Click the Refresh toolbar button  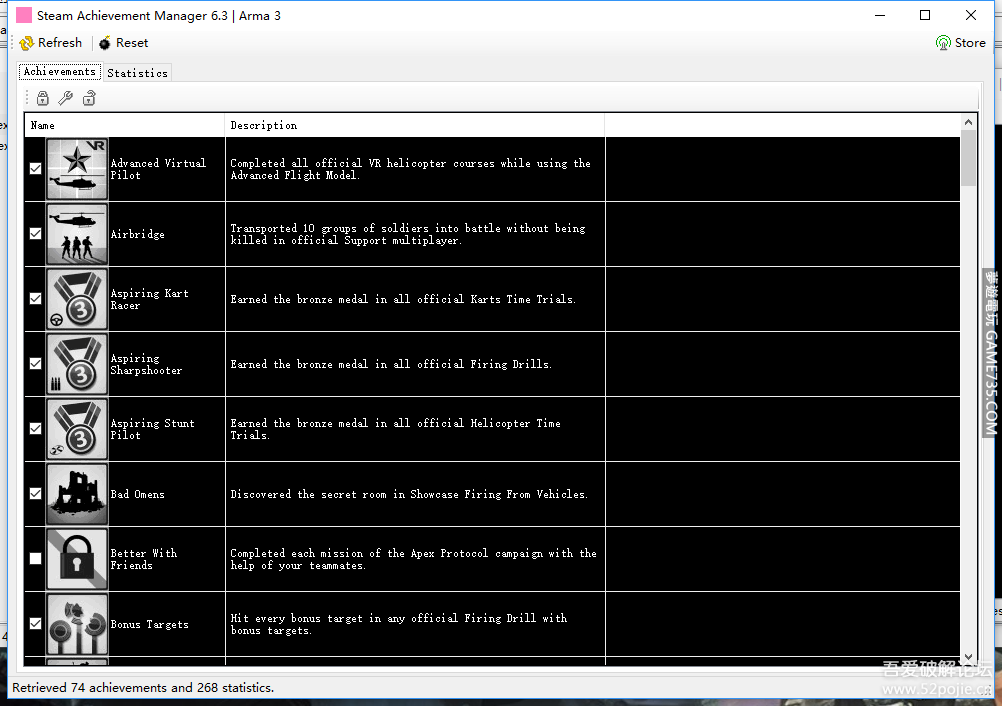(x=51, y=43)
